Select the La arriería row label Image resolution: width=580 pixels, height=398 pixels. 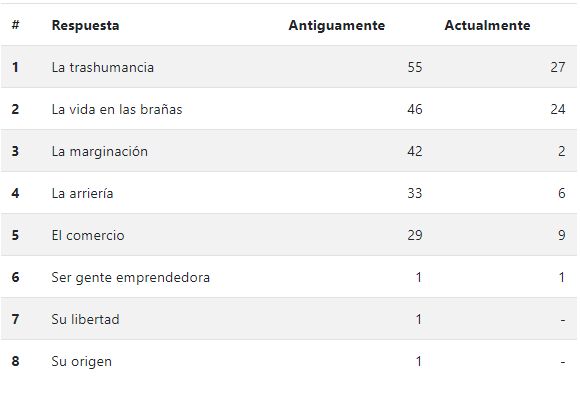click(82, 193)
